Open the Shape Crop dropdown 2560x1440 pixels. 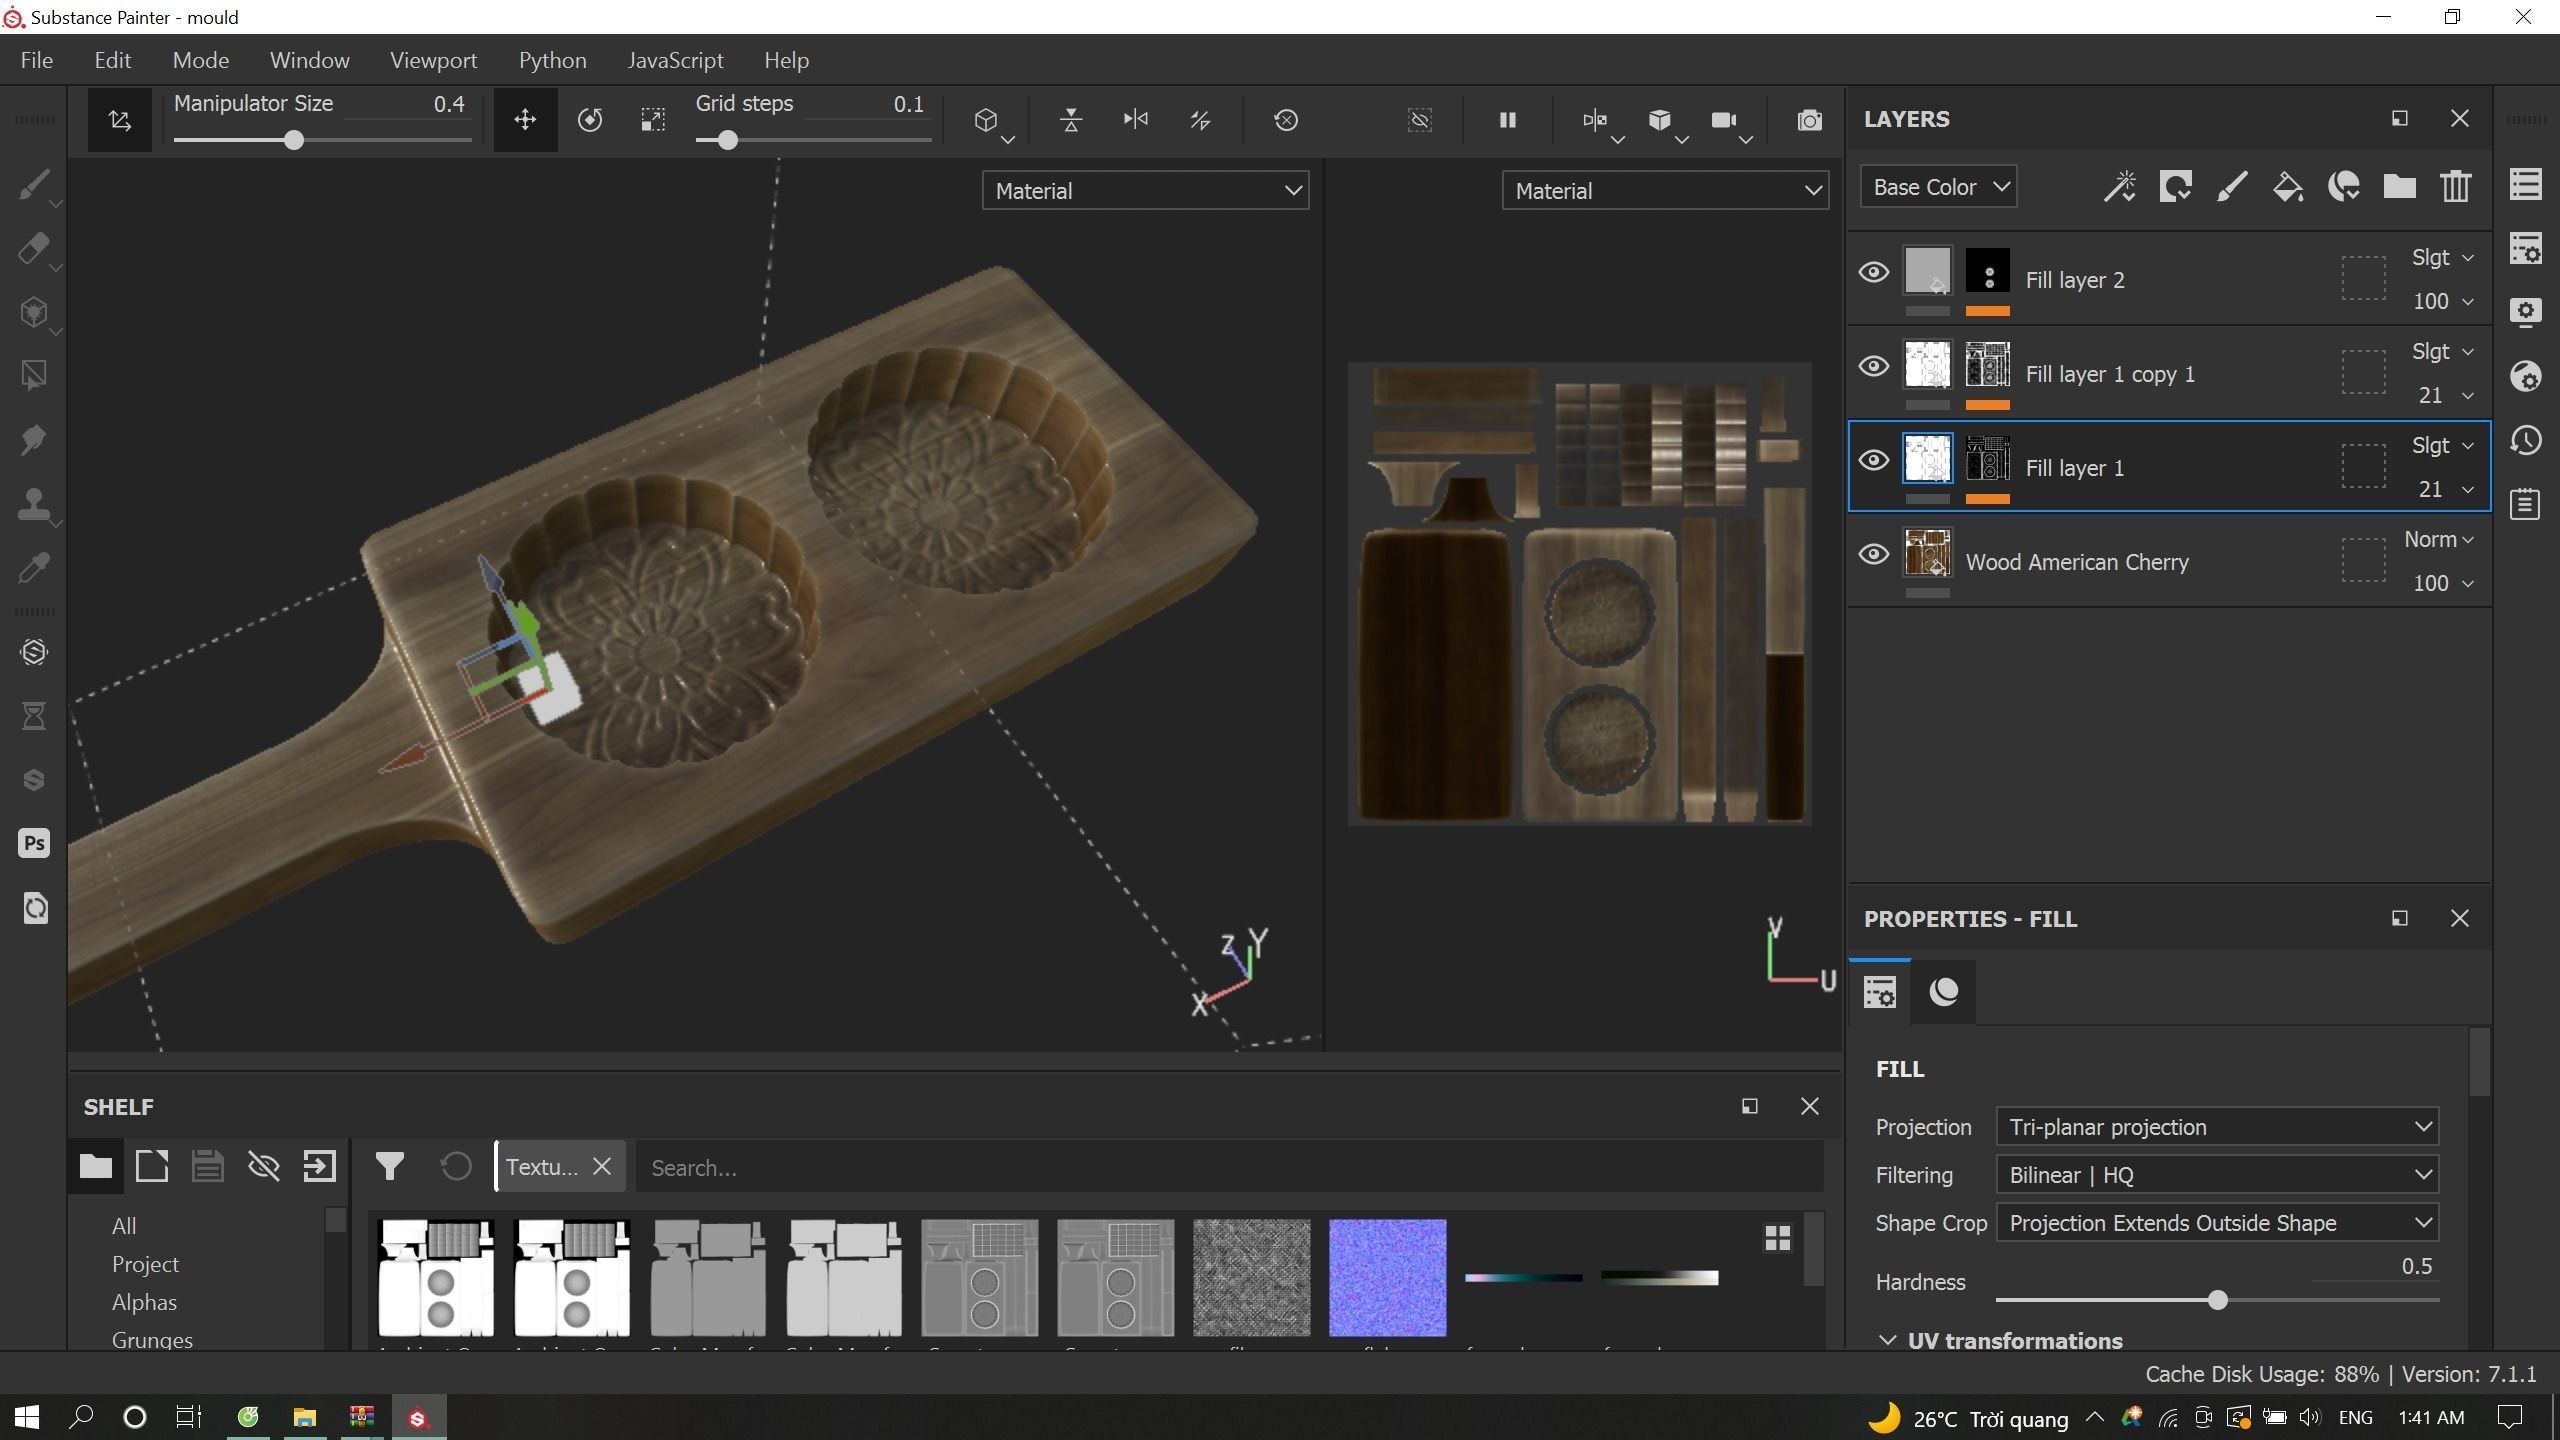[2217, 1223]
